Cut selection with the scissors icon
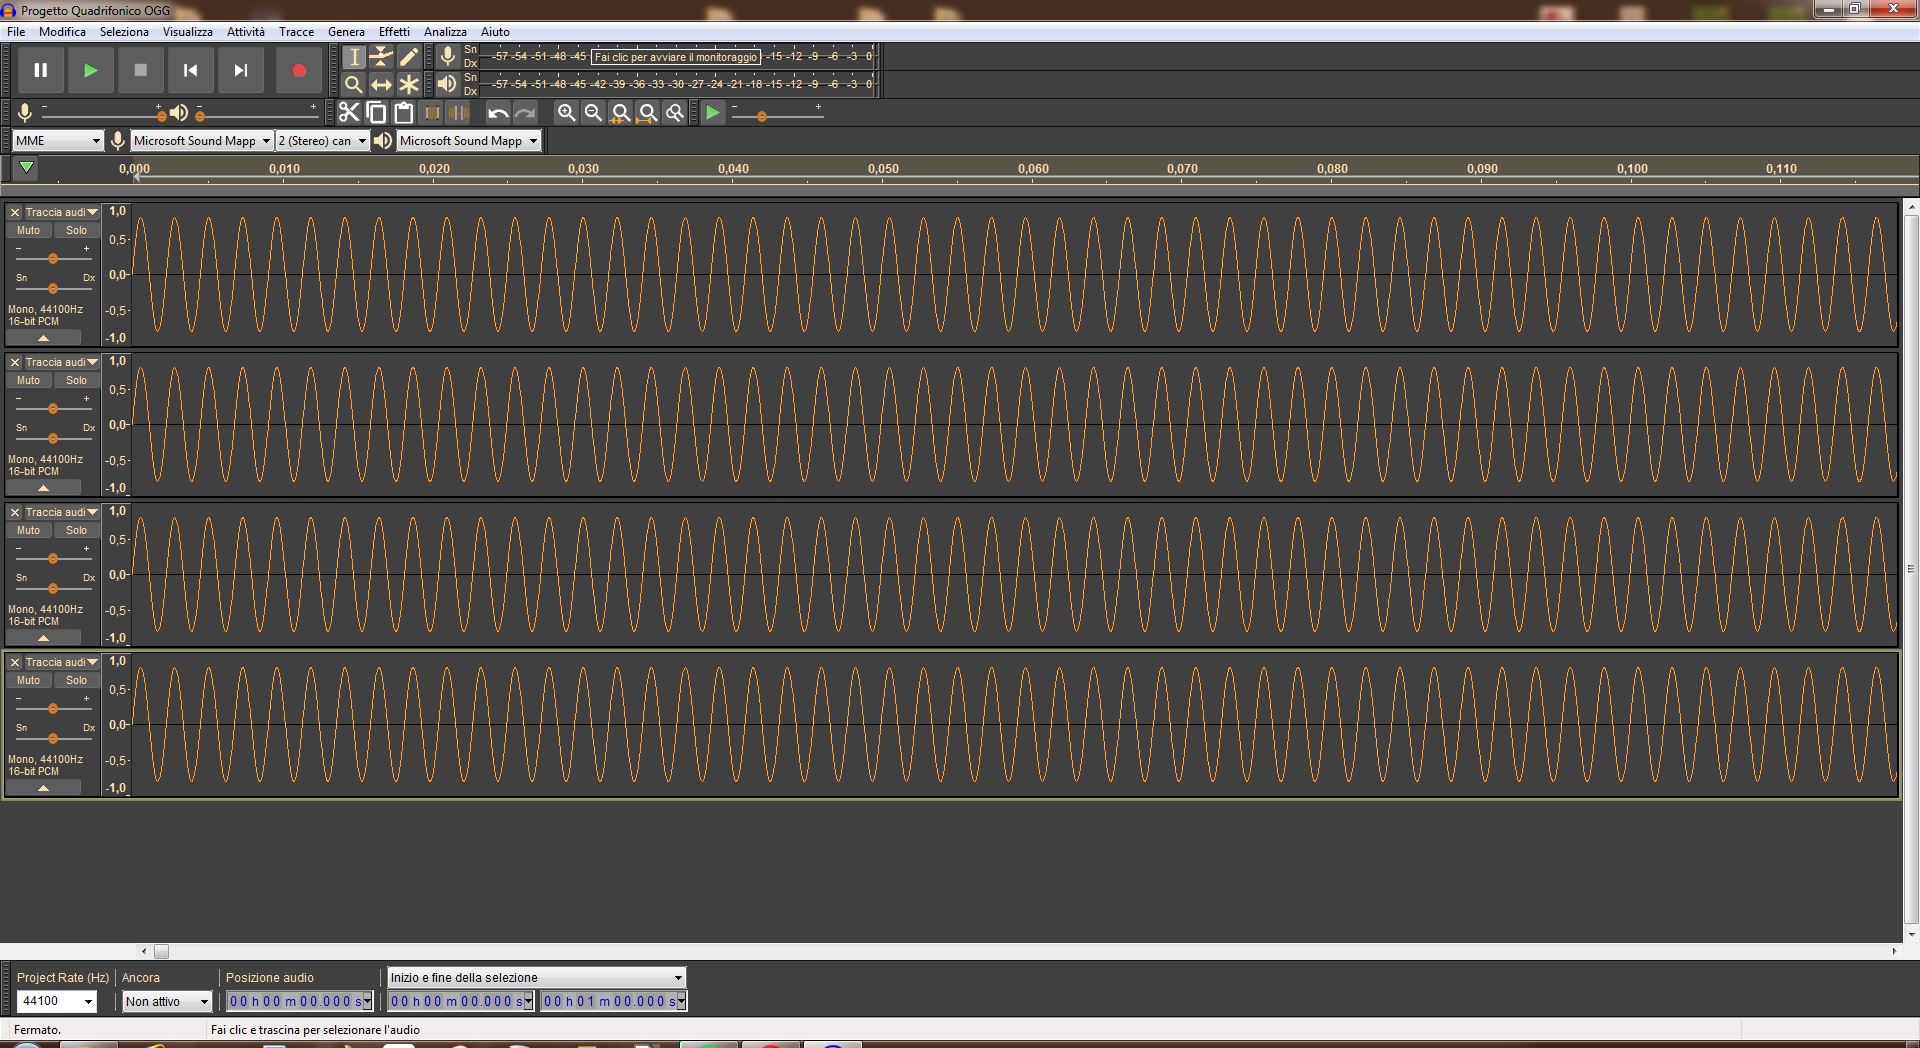 click(348, 113)
